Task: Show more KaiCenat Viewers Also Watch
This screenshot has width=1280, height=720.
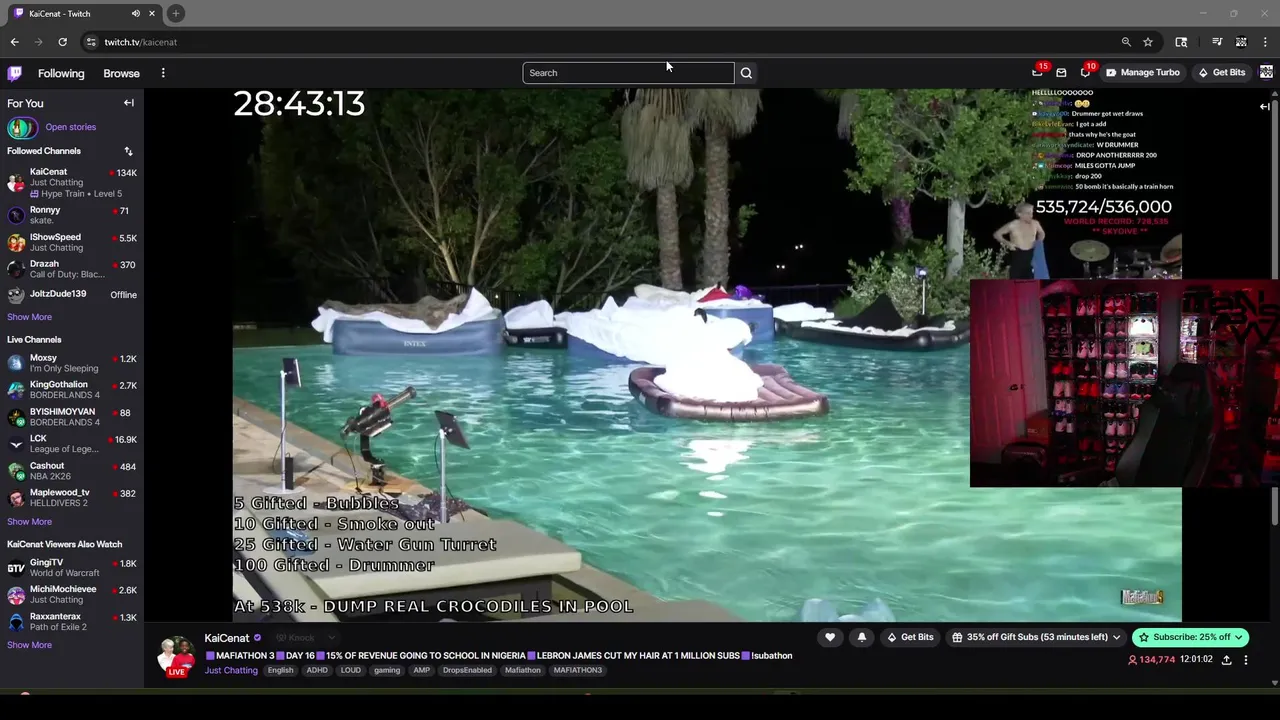Action: (29, 645)
